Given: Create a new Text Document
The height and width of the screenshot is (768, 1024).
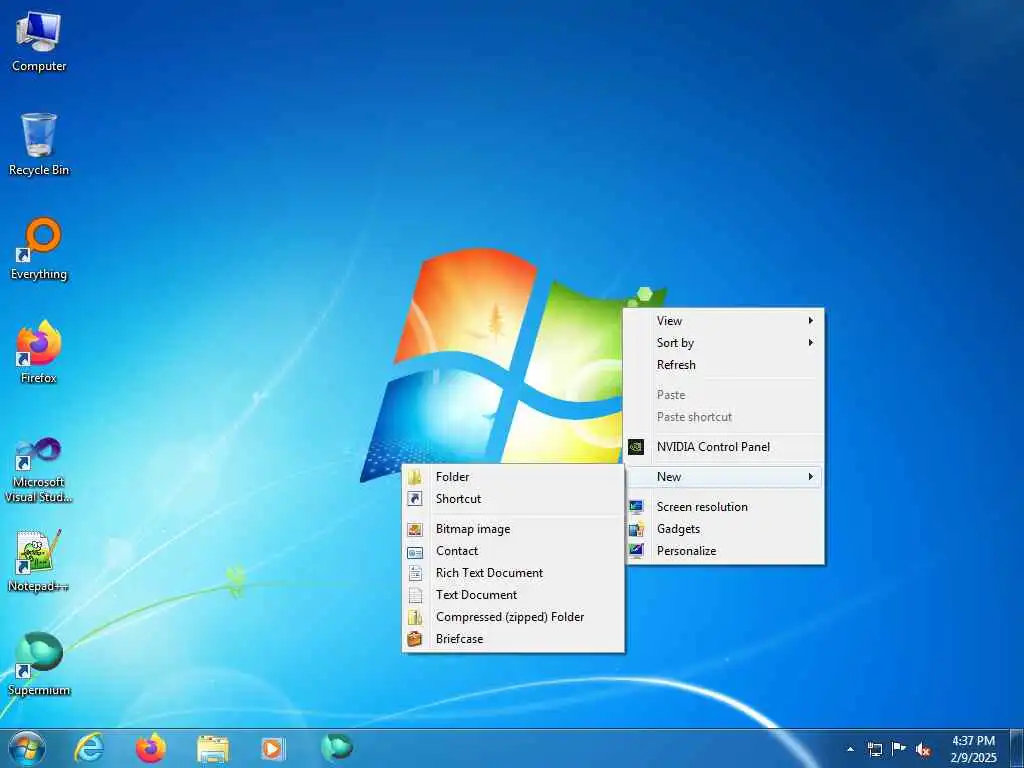Looking at the screenshot, I should click(513, 595).
